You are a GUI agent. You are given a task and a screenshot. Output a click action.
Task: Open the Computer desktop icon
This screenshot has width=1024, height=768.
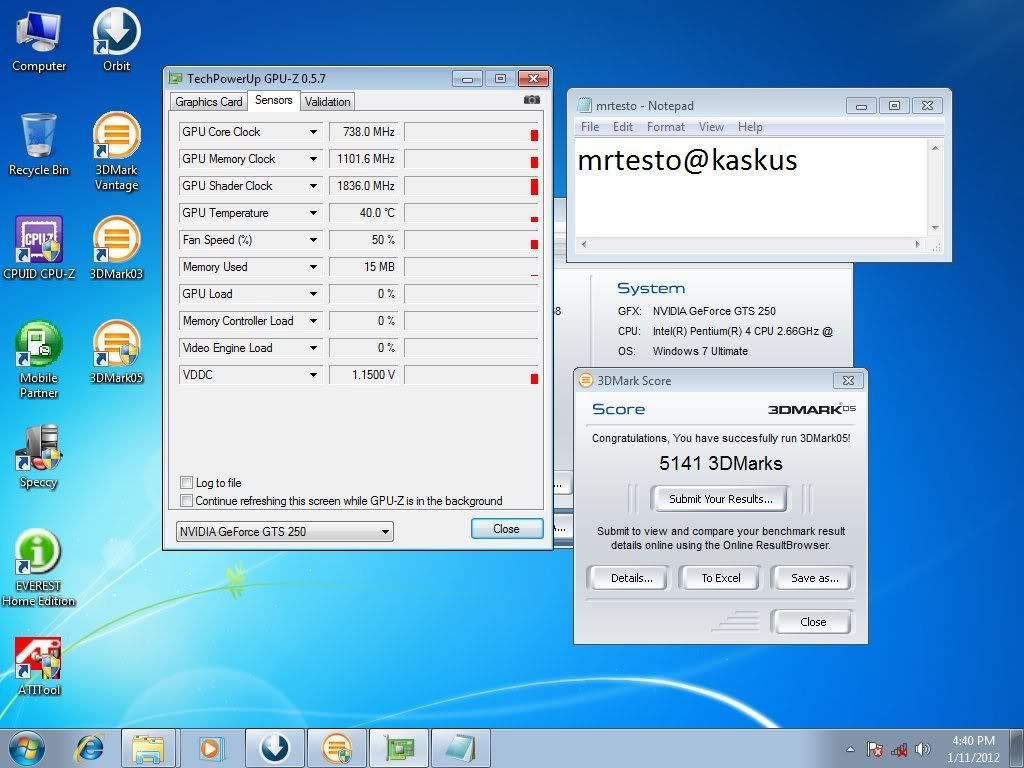coord(39,41)
